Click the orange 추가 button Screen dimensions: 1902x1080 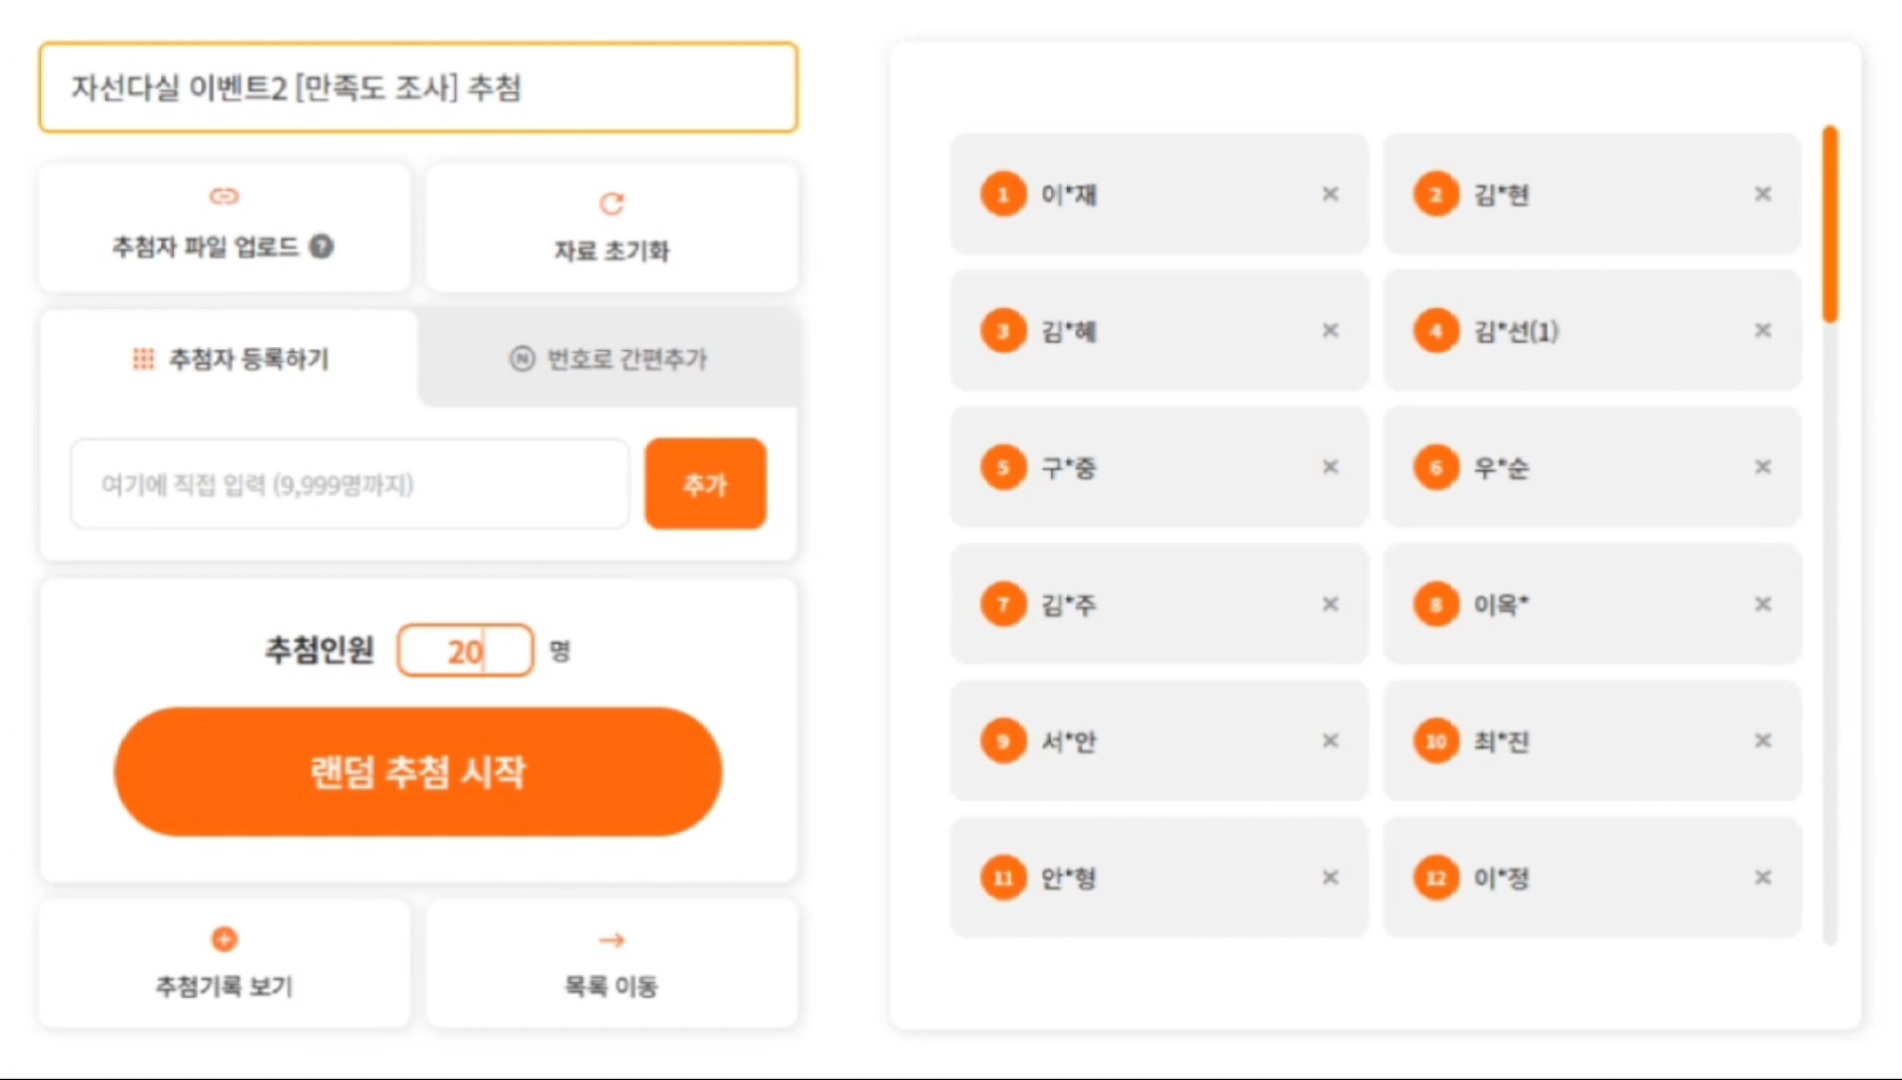click(x=706, y=484)
